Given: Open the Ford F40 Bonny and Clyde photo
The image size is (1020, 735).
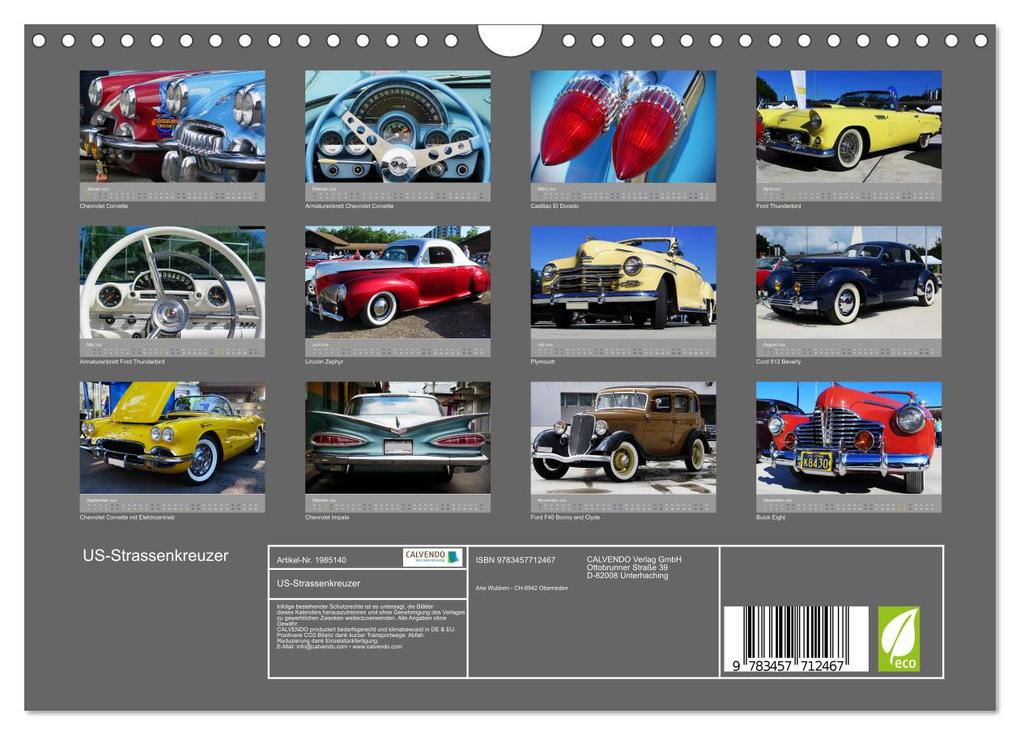Looking at the screenshot, I should [623, 437].
